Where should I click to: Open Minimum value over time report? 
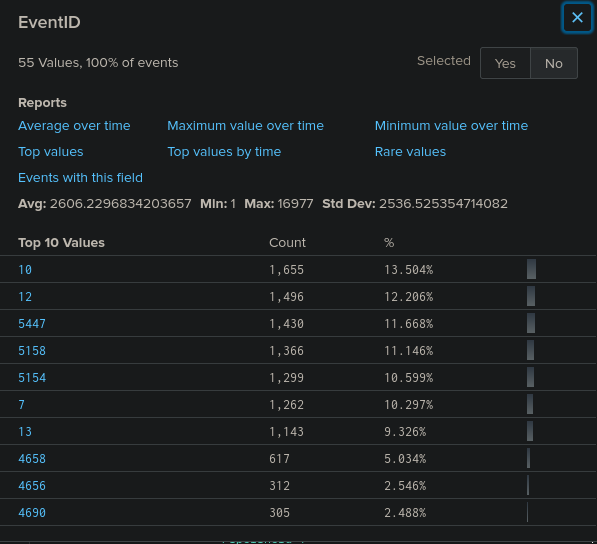coord(451,126)
